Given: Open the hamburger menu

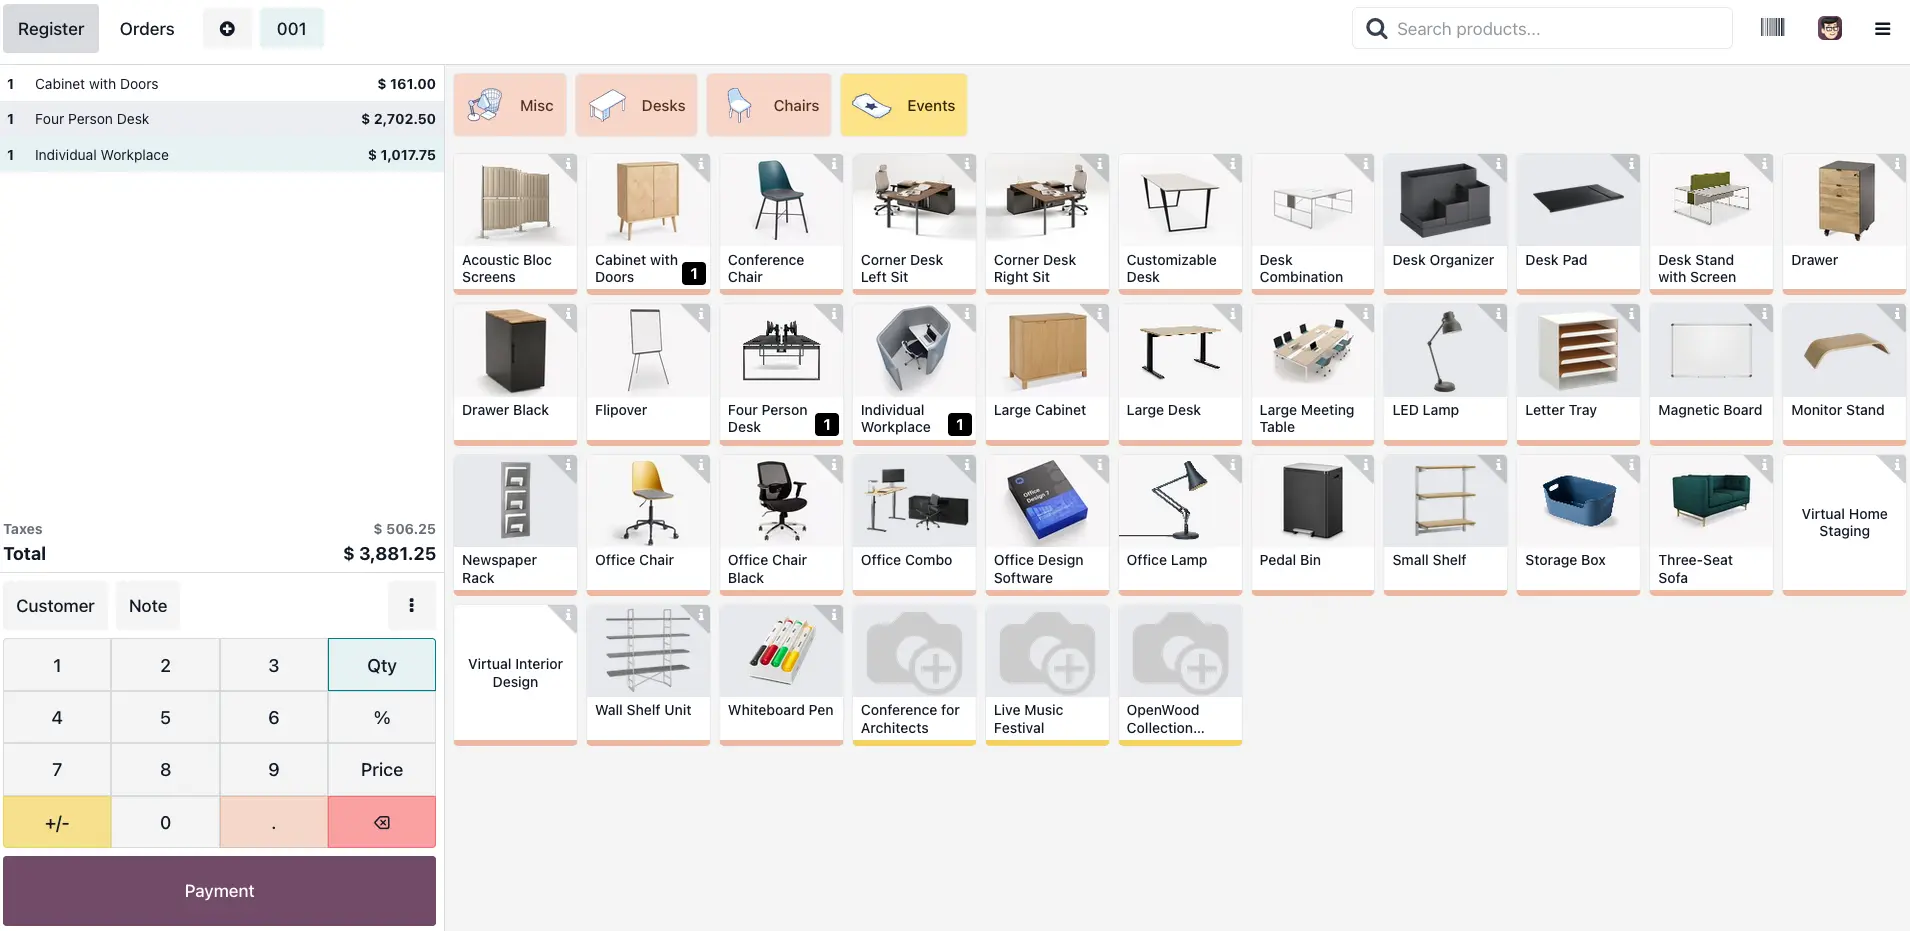Looking at the screenshot, I should [1882, 29].
